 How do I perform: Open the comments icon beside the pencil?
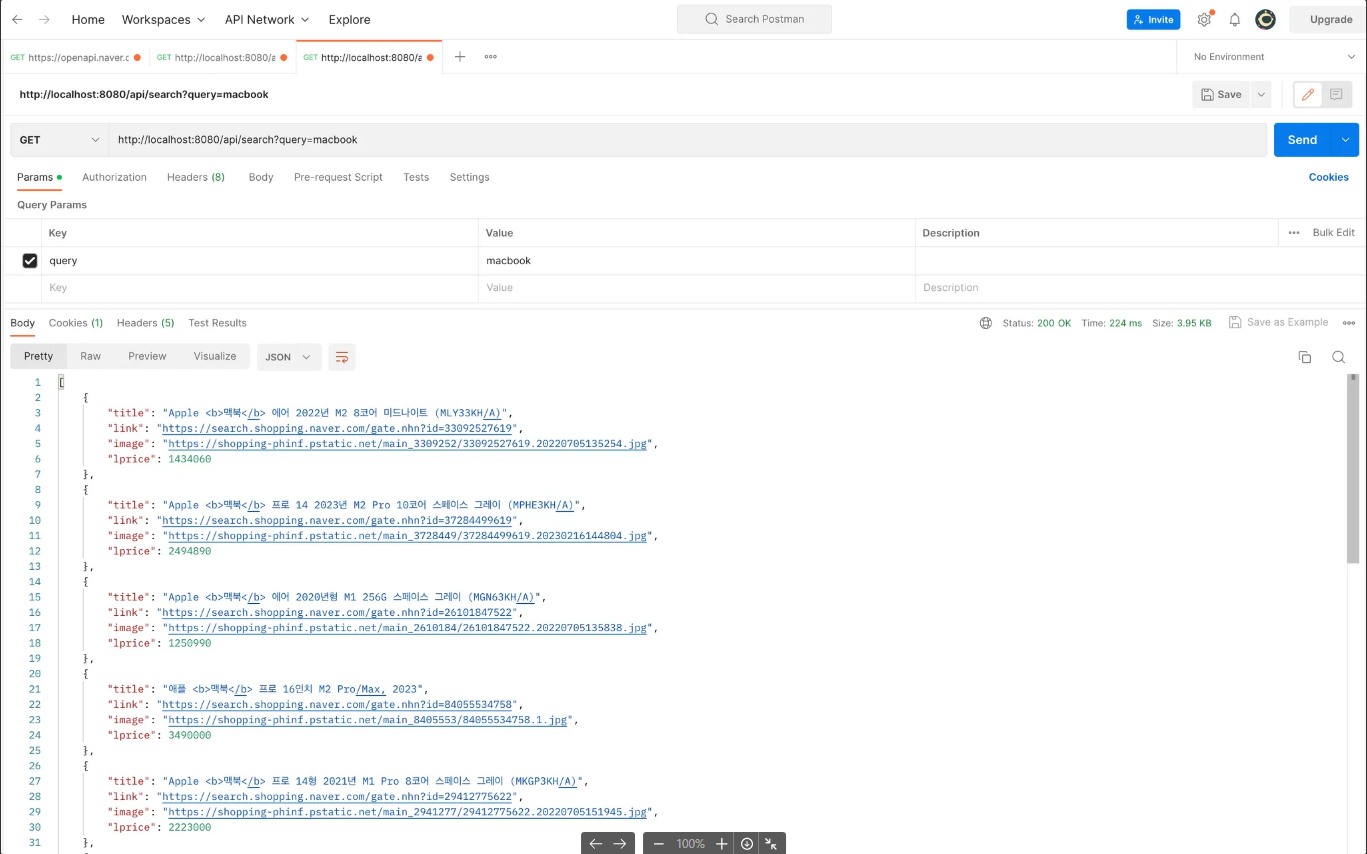tap(1336, 94)
